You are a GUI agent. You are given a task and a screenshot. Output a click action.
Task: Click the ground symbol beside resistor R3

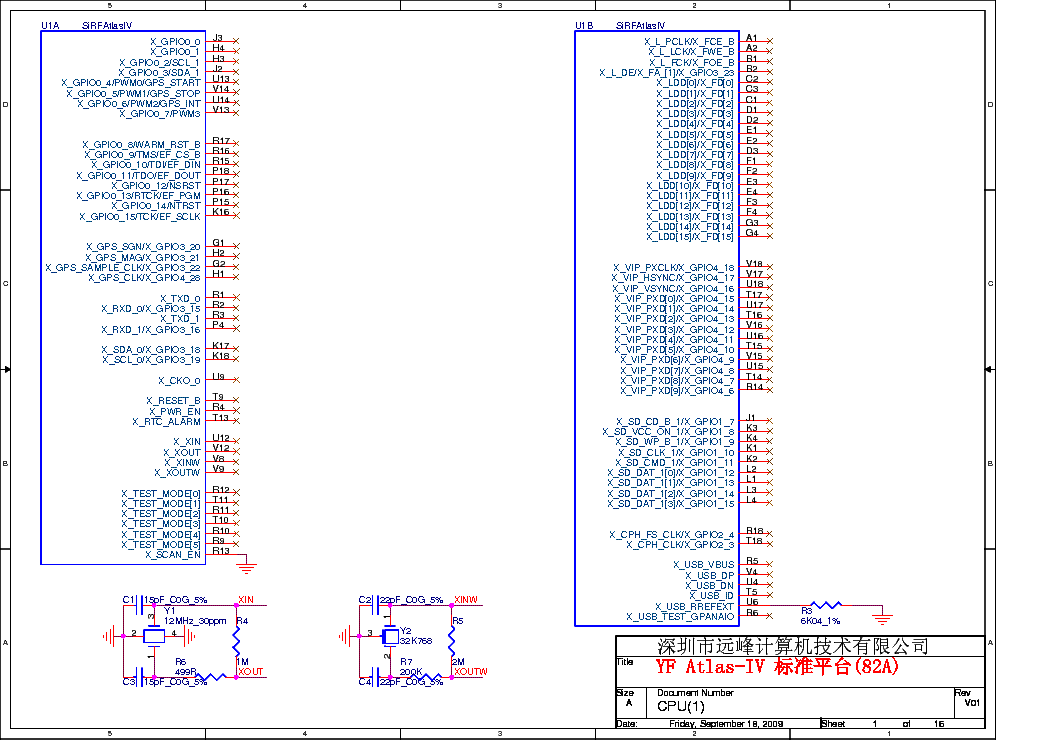coord(882,616)
